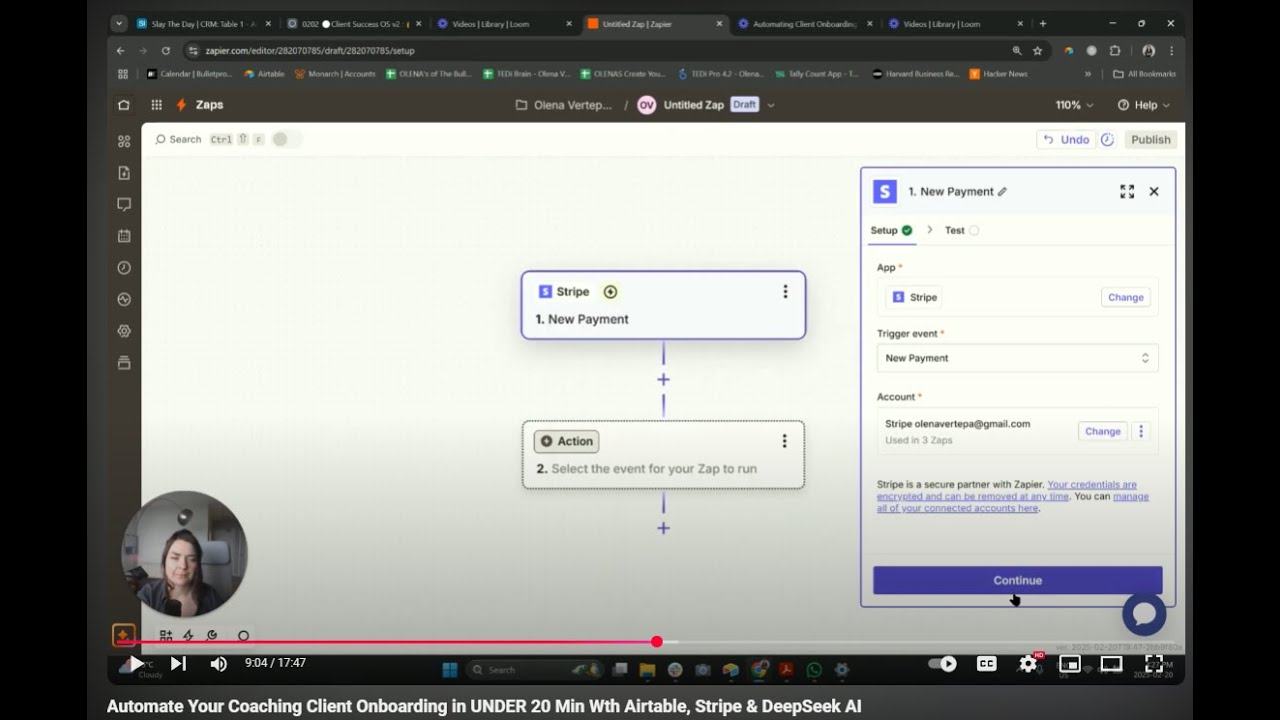
Task: Switch to Automating Client Onboarding browser tab
Action: click(805, 23)
